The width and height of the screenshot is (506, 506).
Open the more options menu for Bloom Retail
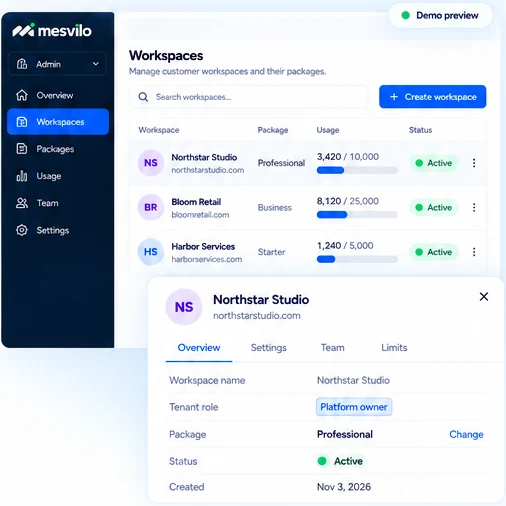click(x=474, y=207)
